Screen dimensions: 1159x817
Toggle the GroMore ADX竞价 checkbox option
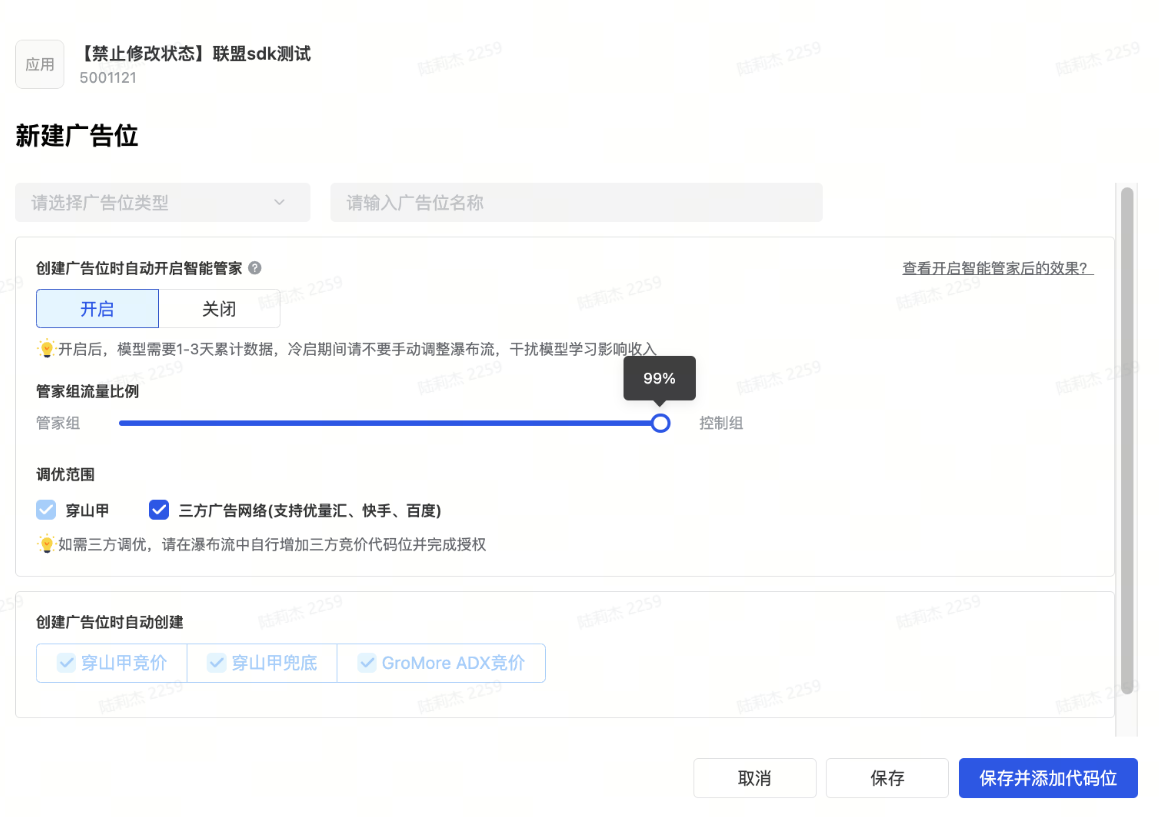(441, 663)
